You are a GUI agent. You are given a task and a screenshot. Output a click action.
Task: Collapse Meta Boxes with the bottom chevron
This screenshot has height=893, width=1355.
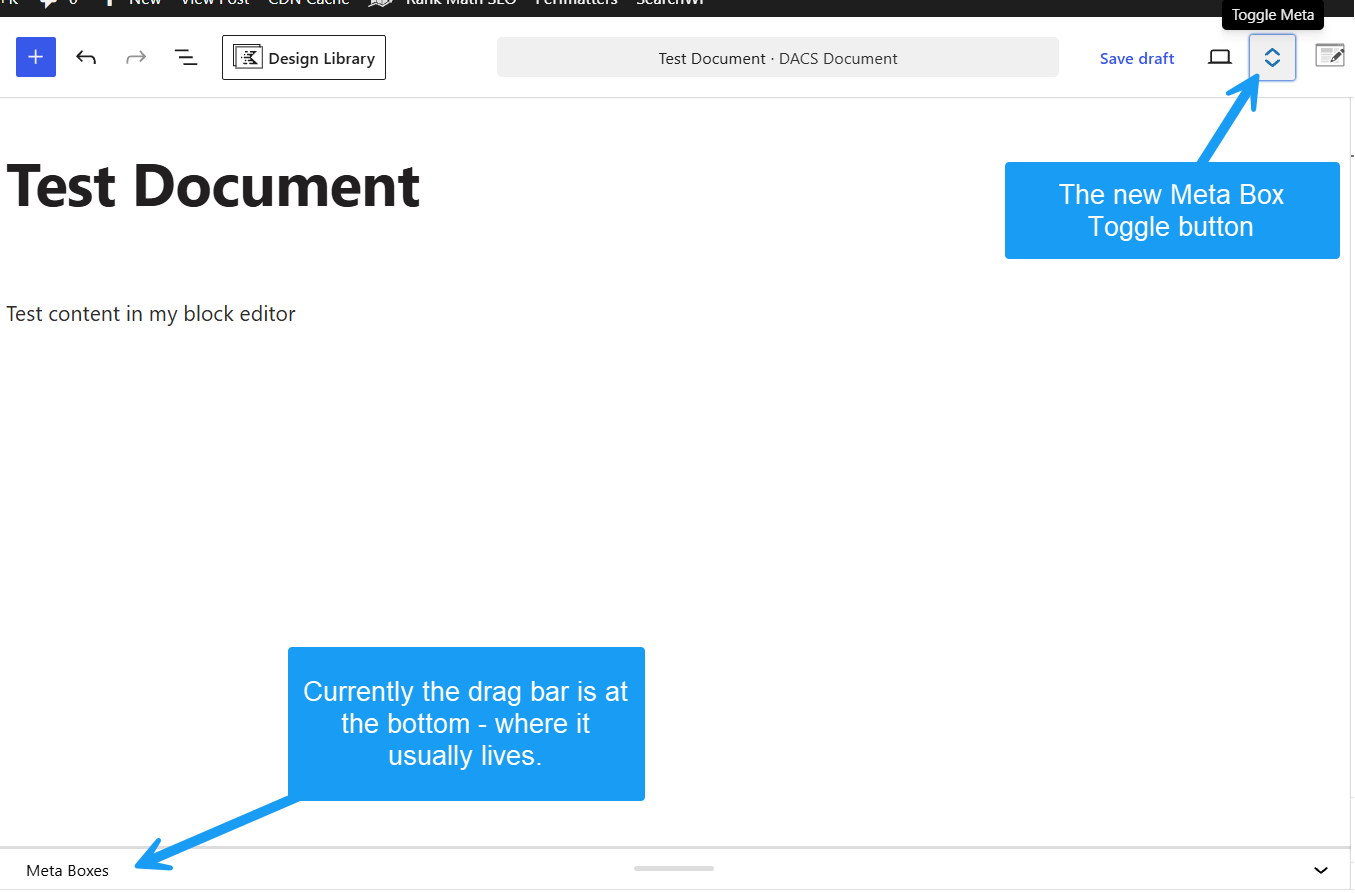pos(1321,870)
